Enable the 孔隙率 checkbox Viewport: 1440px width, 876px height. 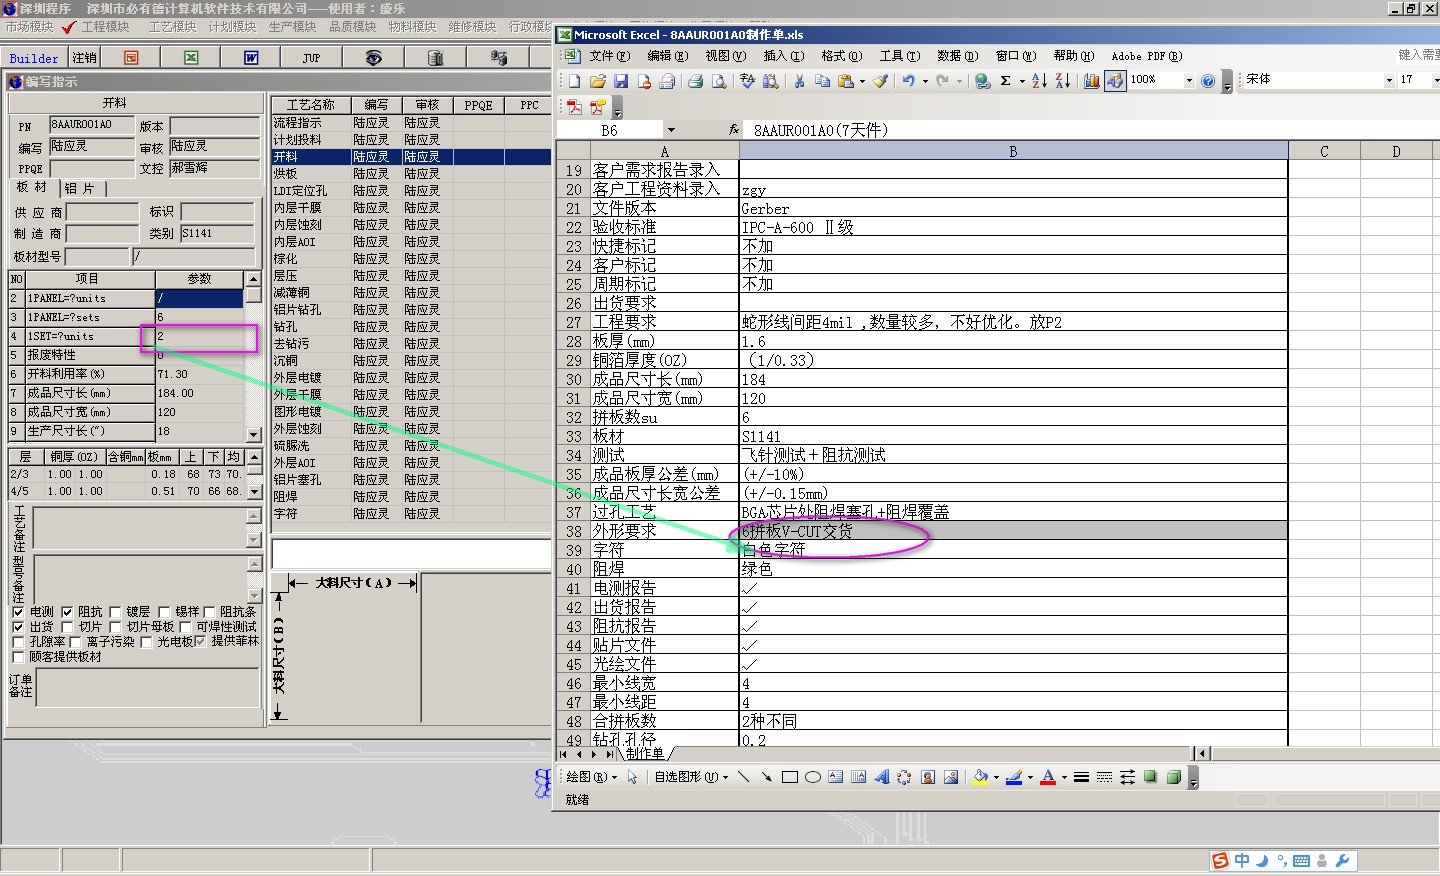coord(18,642)
